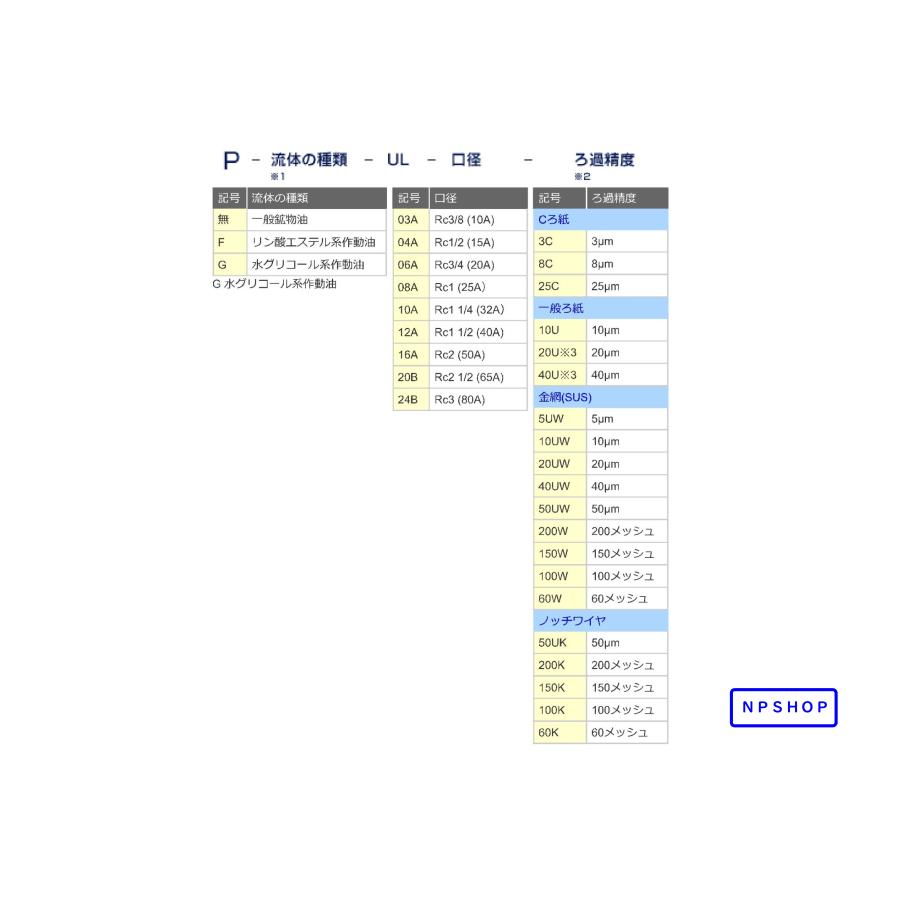Viewport: 900px width, 900px height.
Task: Click the NPSHOP logo button
Action: (x=783, y=707)
